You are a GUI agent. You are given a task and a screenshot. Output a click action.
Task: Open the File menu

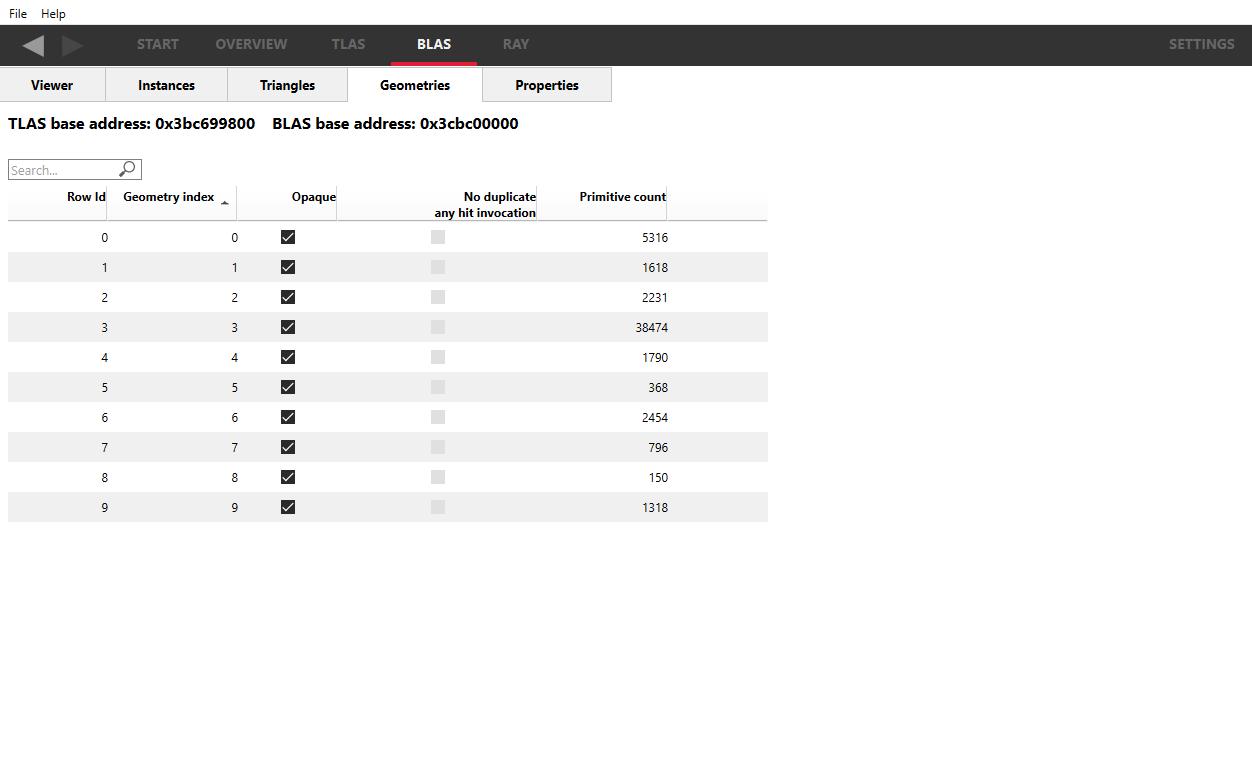pos(18,14)
